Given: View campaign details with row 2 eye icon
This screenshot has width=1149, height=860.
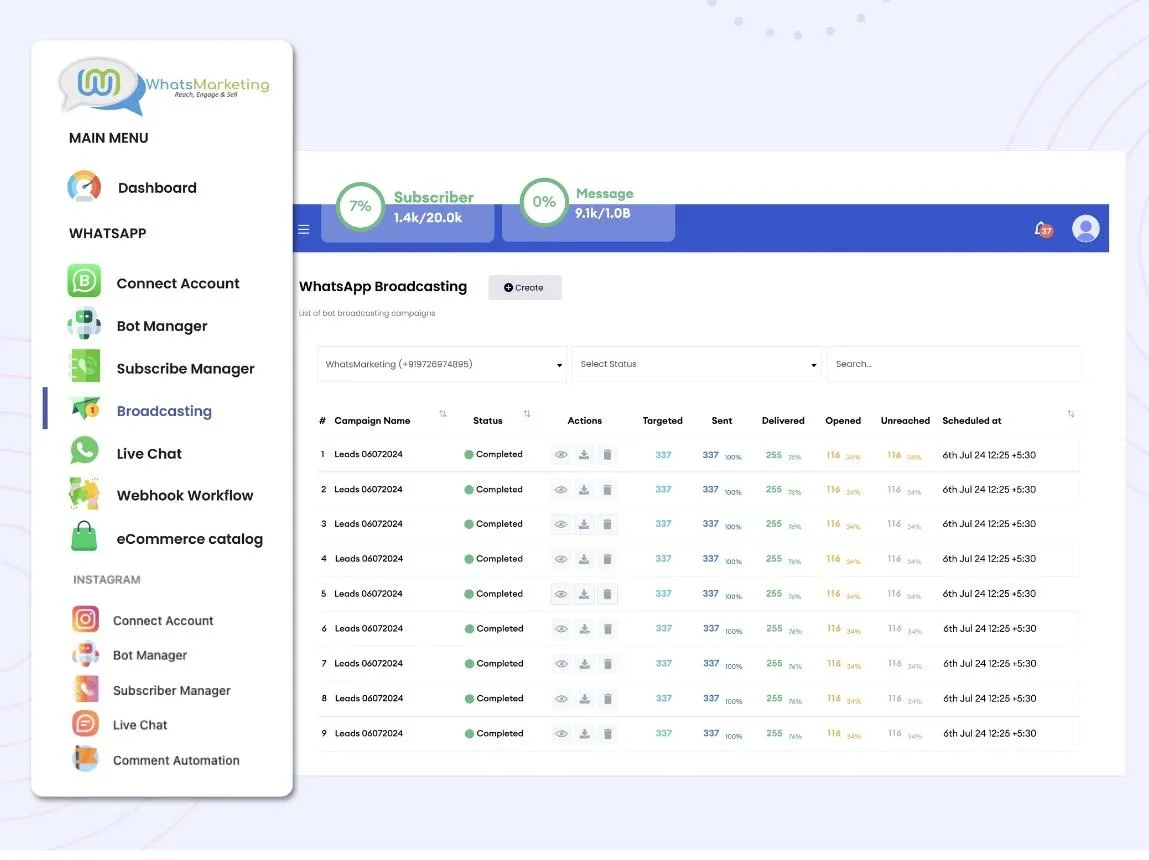Looking at the screenshot, I should (561, 490).
